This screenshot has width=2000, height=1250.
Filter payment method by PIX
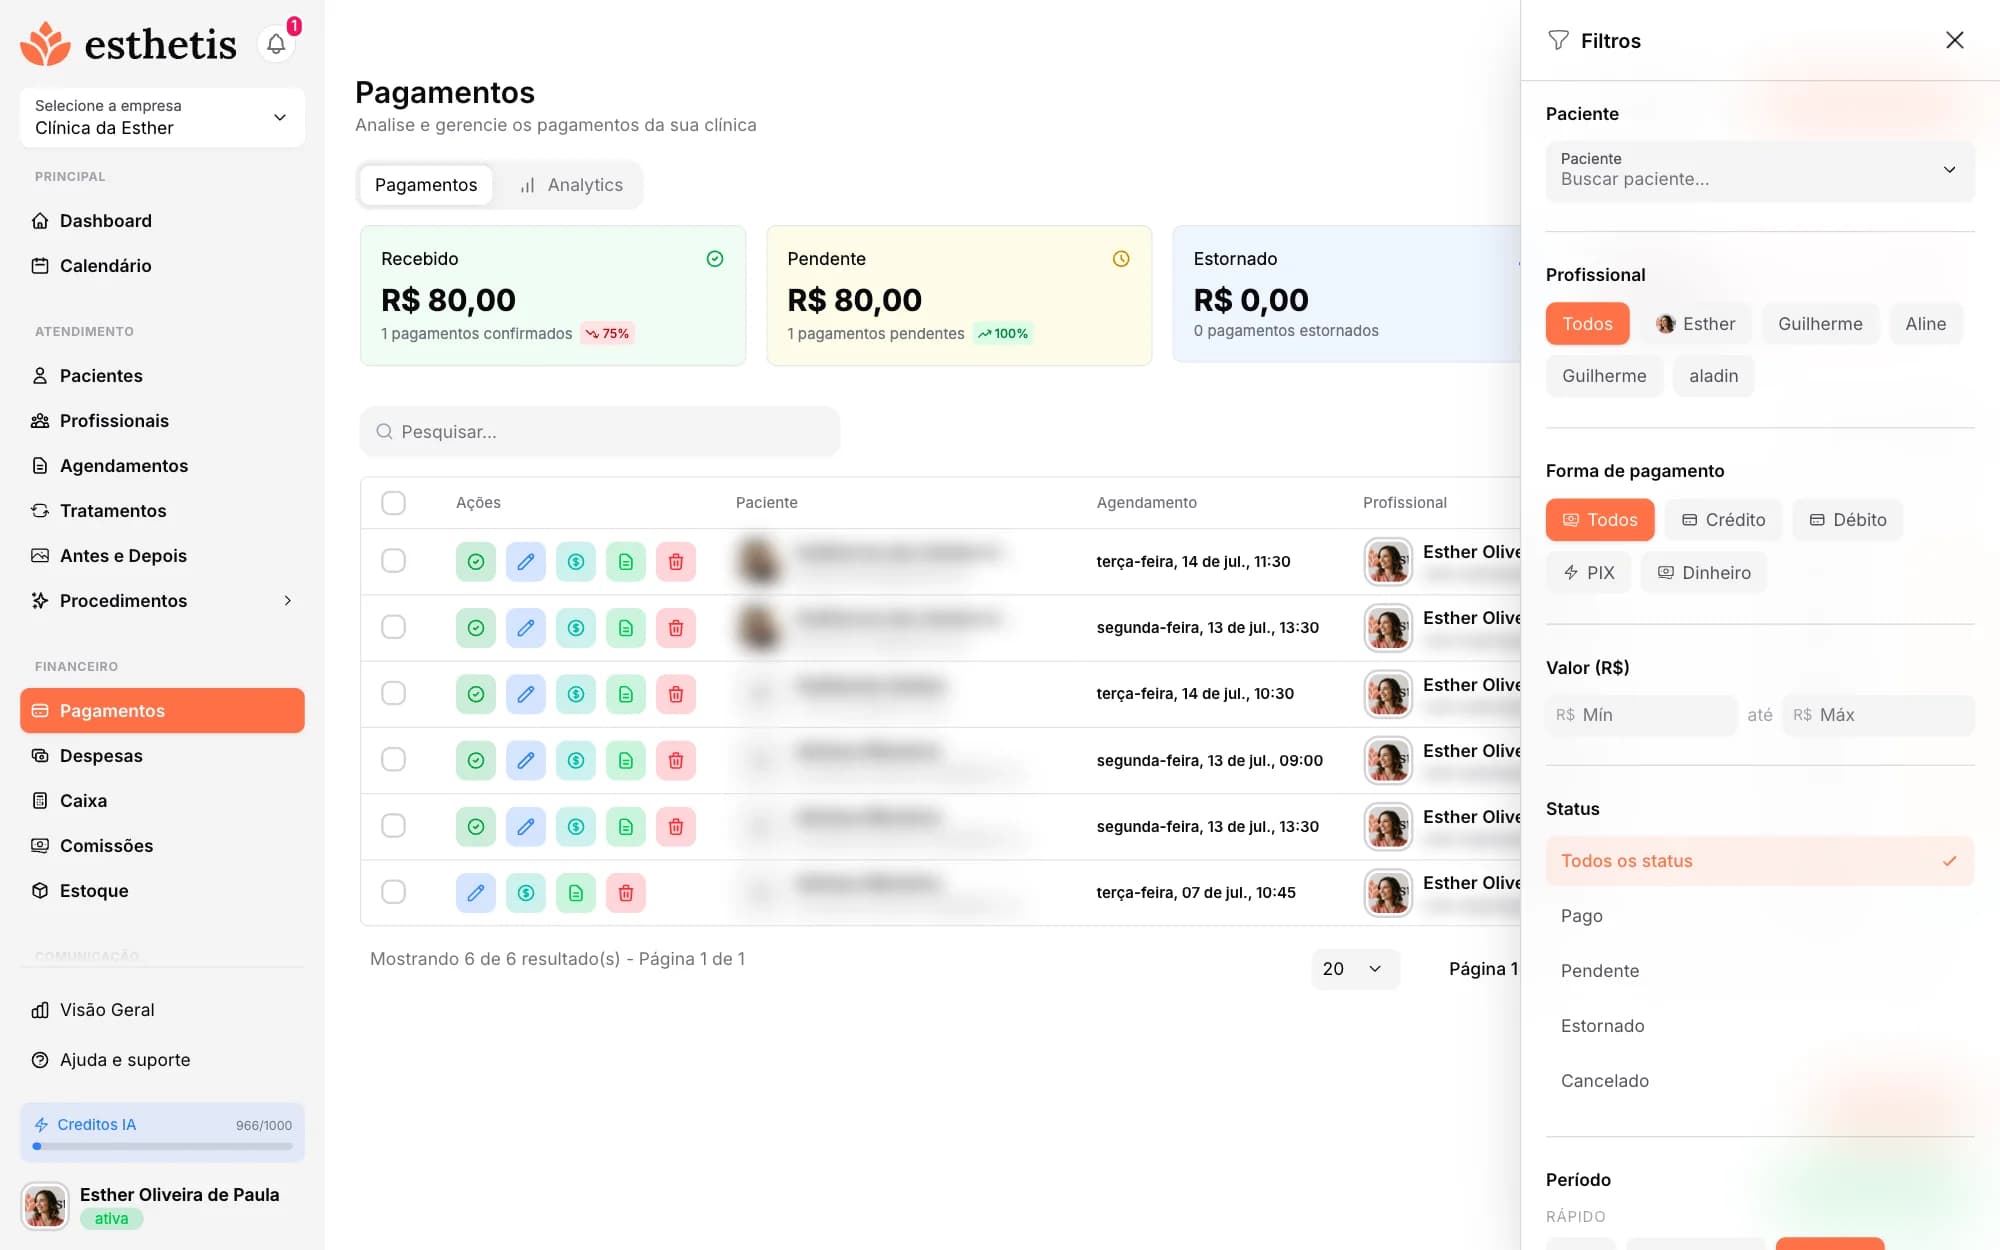(x=1588, y=573)
